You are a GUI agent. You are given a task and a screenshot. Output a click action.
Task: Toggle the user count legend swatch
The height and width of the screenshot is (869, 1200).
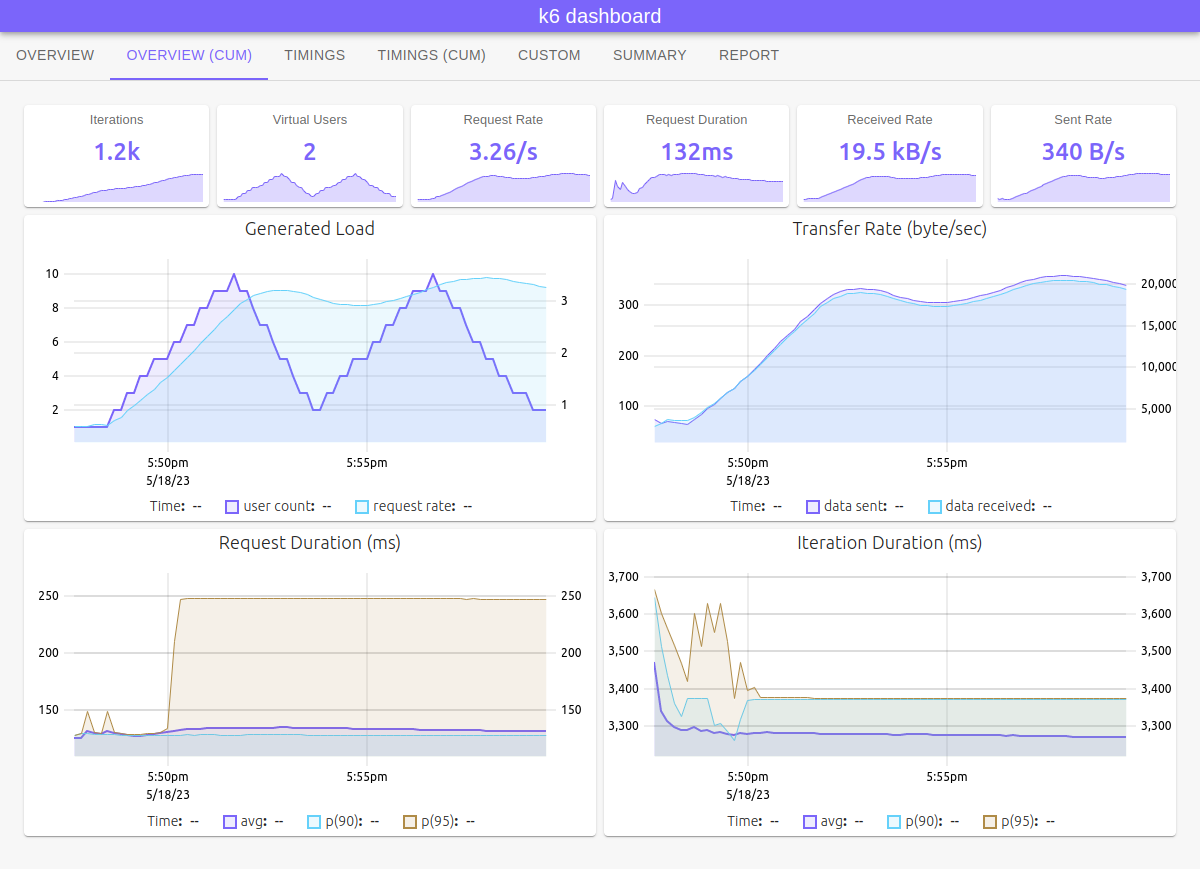pyautogui.click(x=232, y=507)
